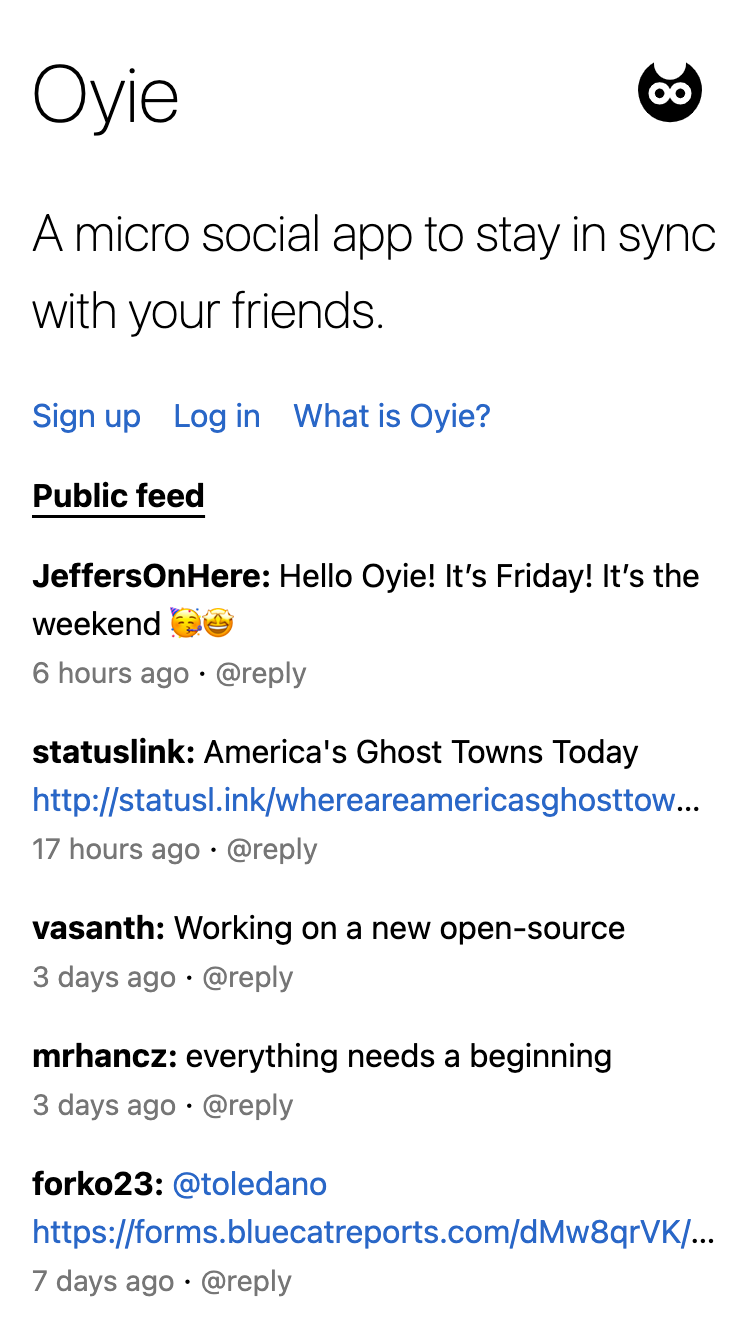Click the 17 hours ago timestamp

click(x=117, y=849)
